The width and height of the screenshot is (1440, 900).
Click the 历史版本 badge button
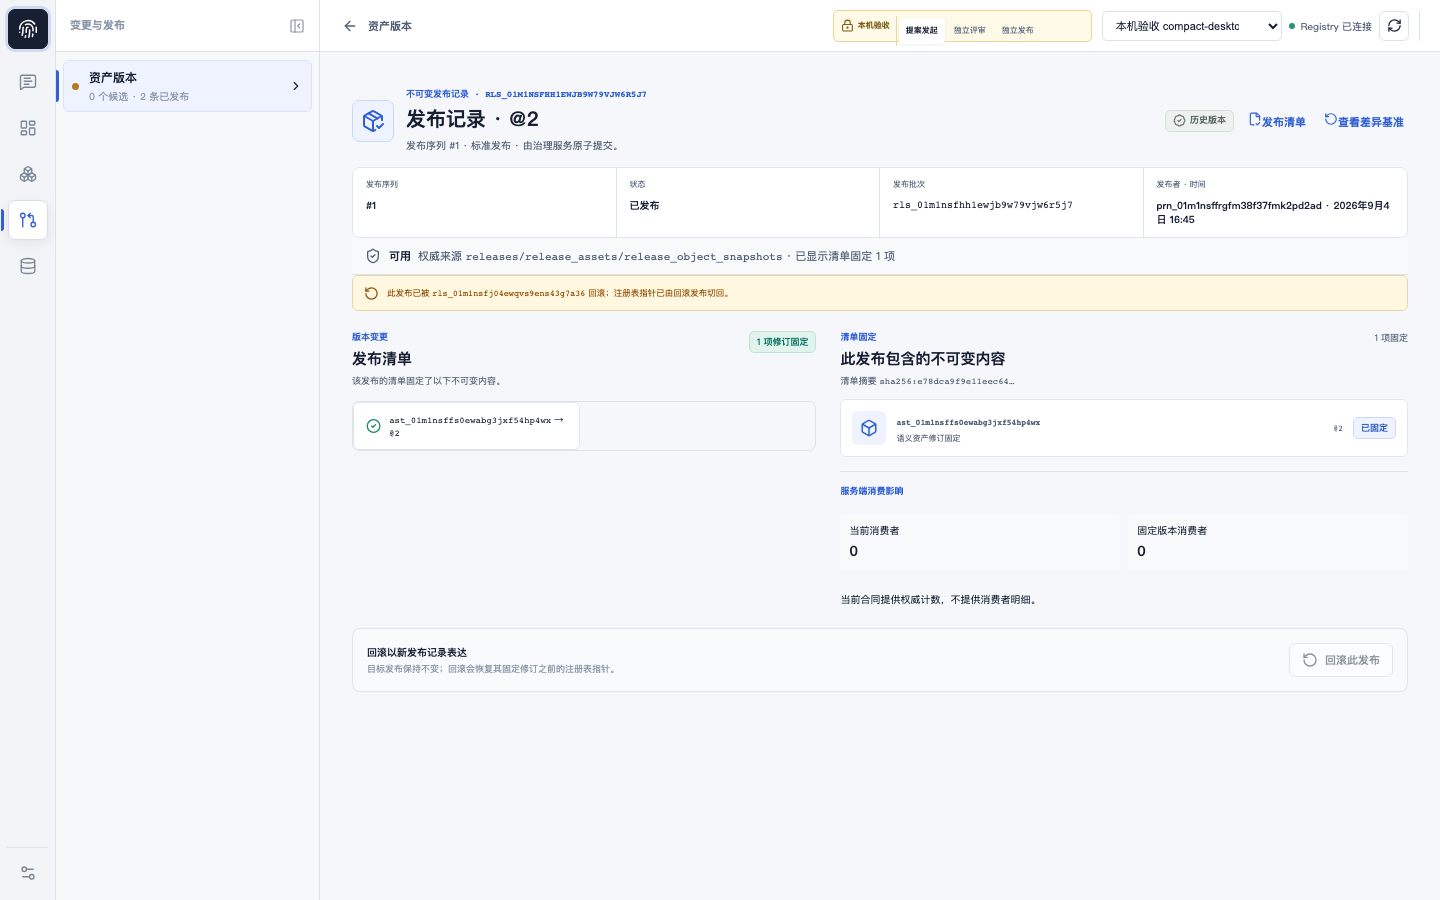(1199, 120)
